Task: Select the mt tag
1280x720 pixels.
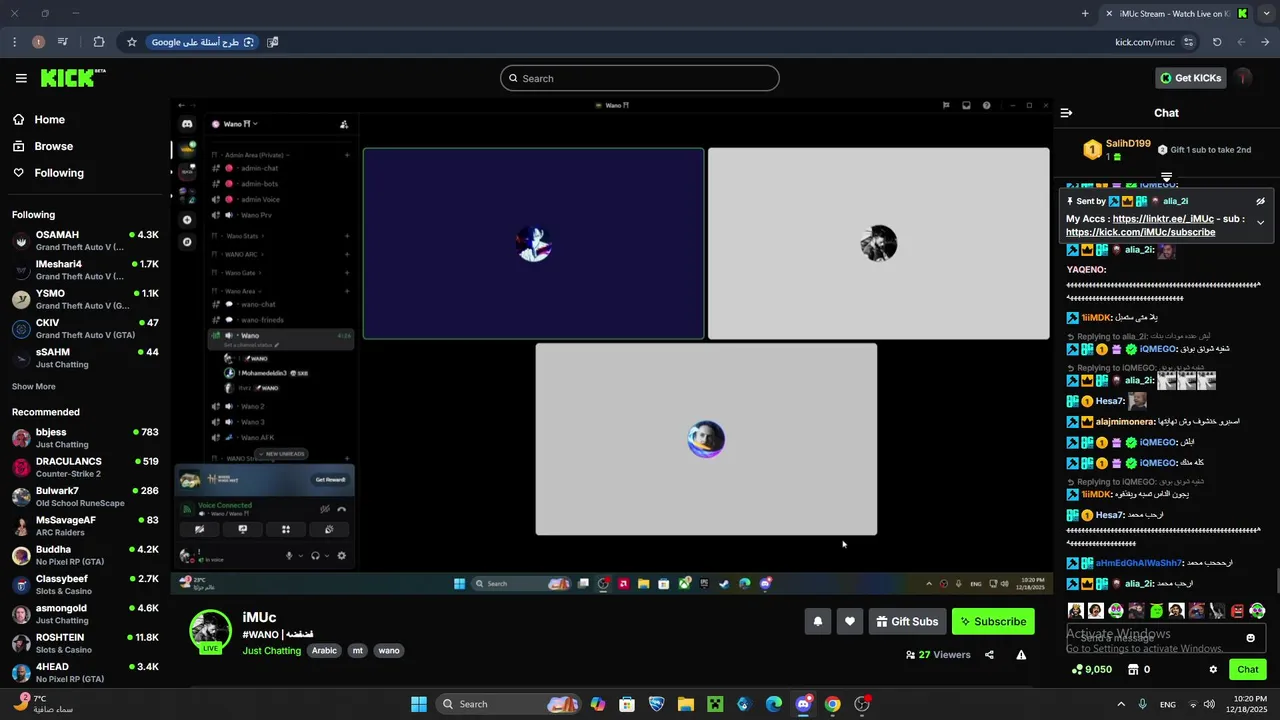Action: tap(357, 651)
